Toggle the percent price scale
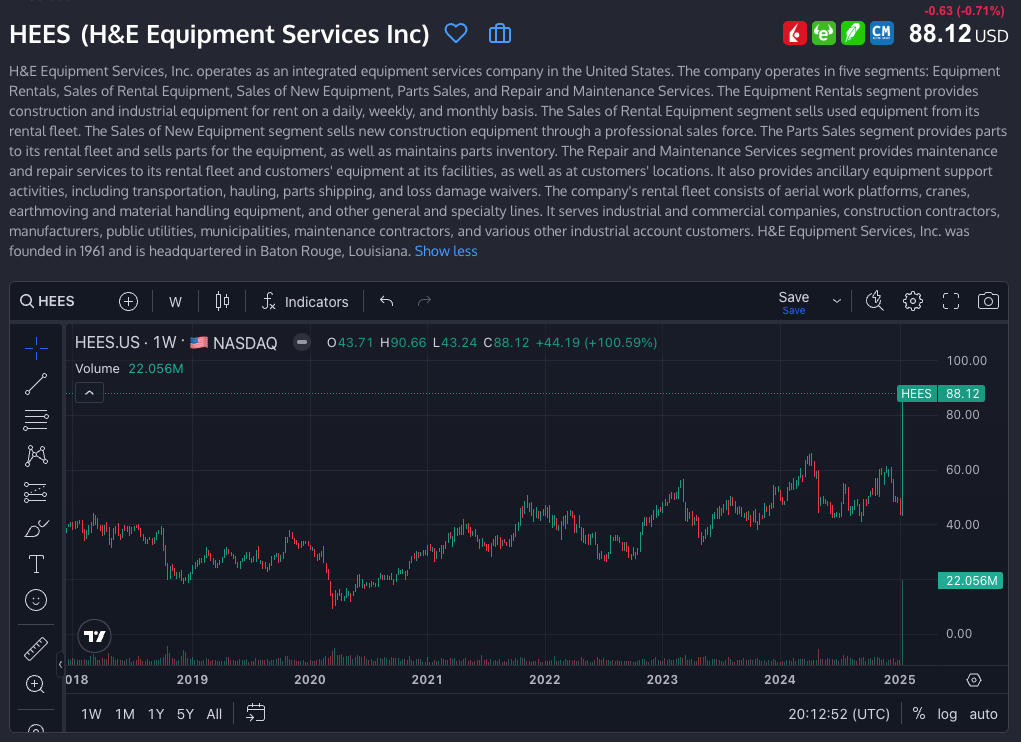The height and width of the screenshot is (742, 1021). click(x=919, y=714)
